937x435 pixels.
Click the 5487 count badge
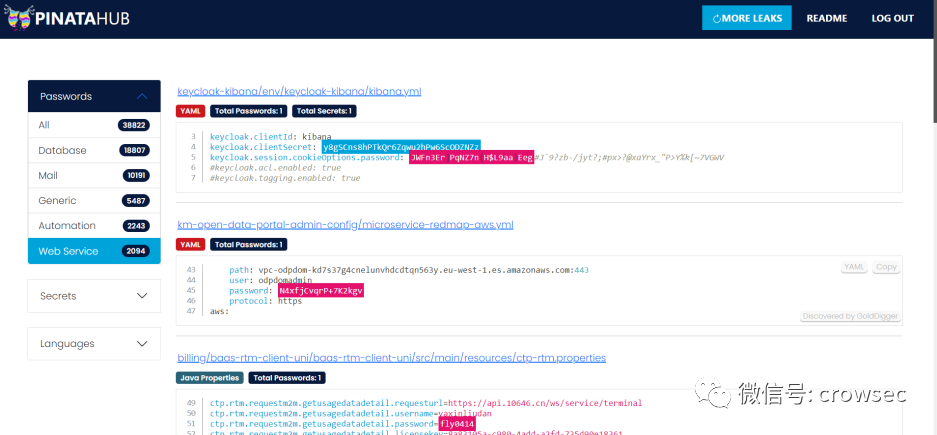(136, 201)
